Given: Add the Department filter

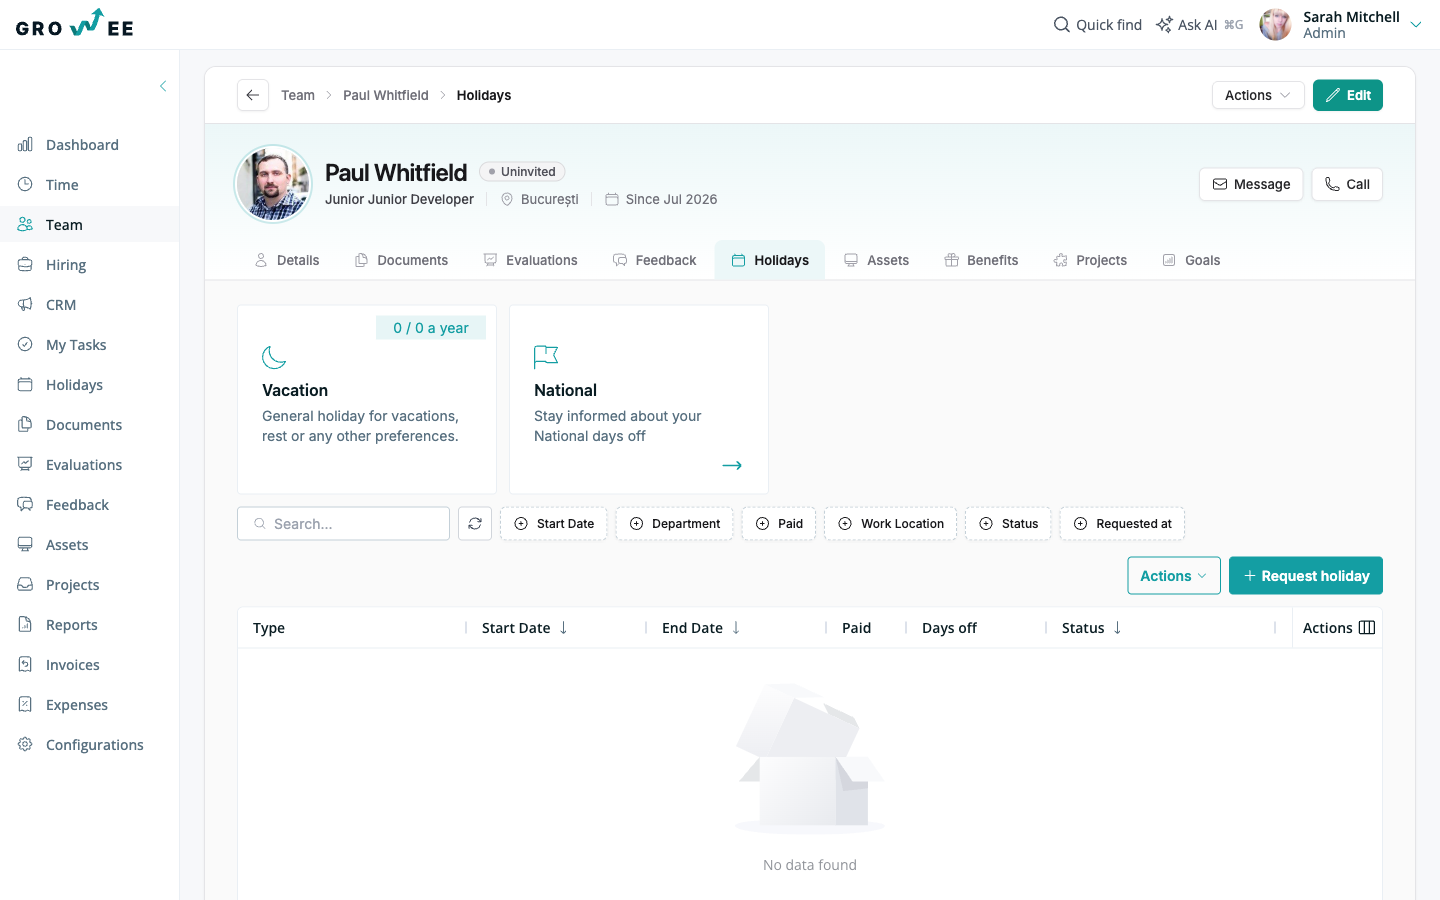Looking at the screenshot, I should [x=675, y=524].
